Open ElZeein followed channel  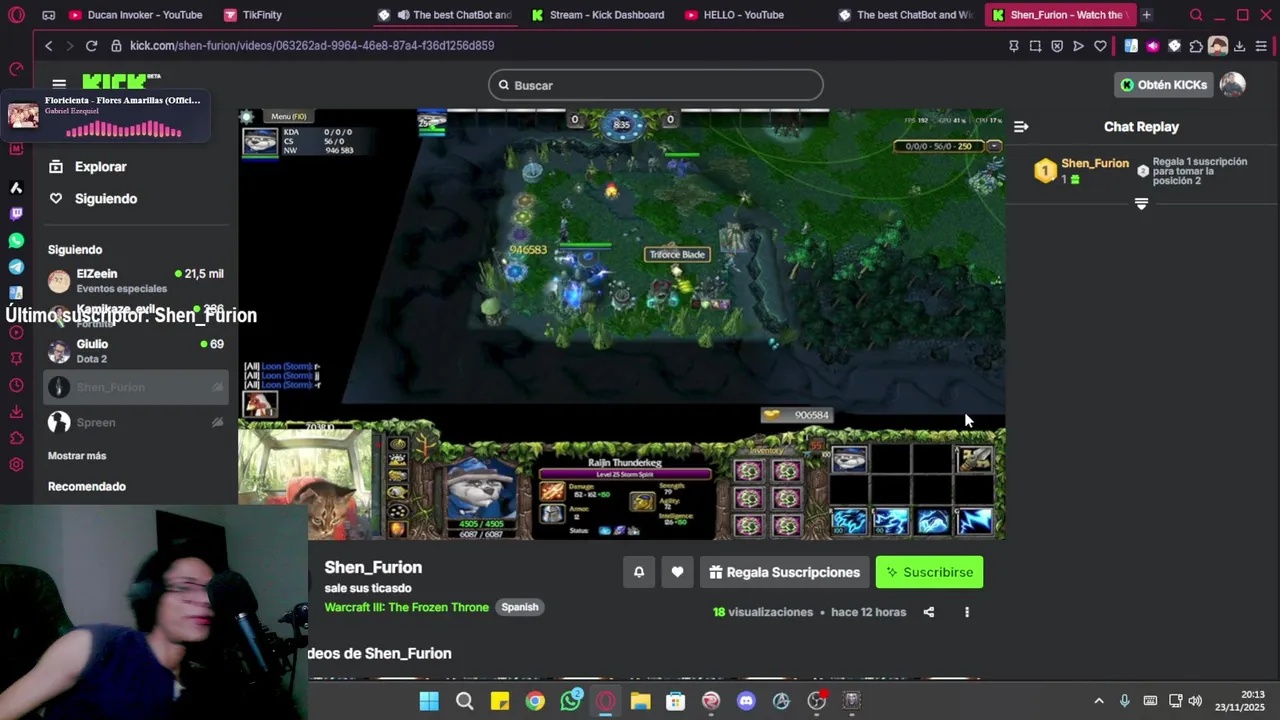coord(136,281)
